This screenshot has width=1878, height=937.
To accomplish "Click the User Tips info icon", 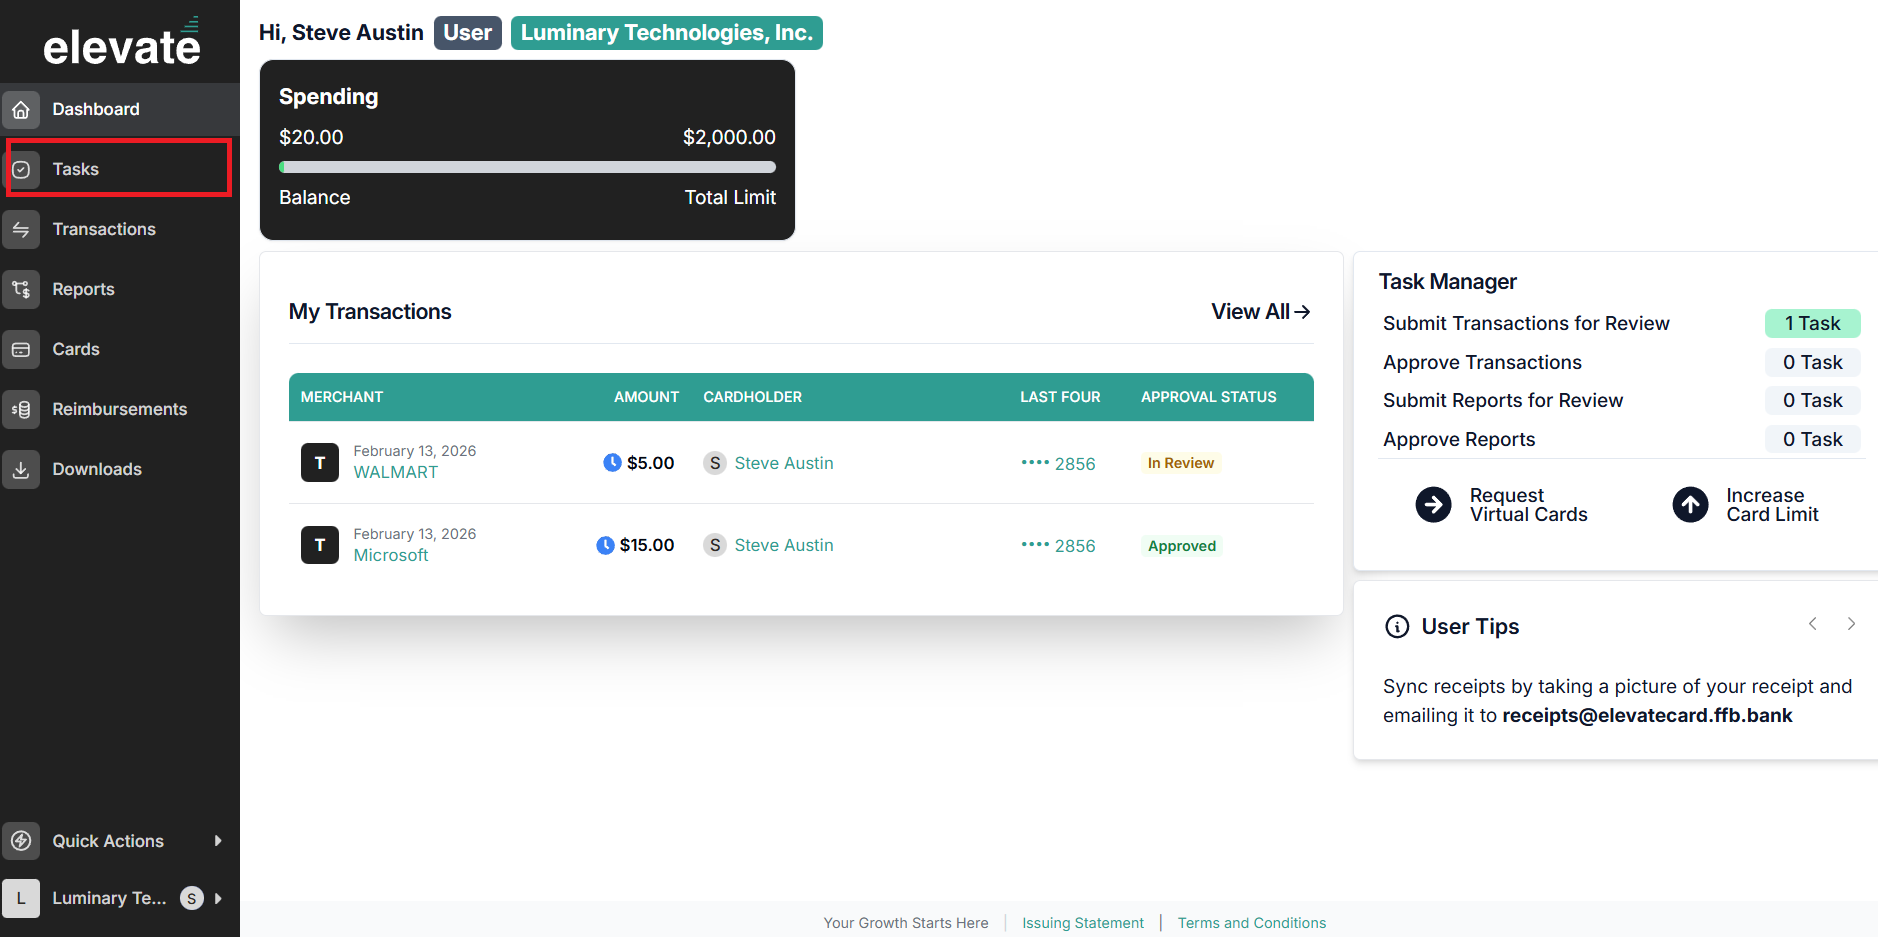I will pyautogui.click(x=1396, y=627).
